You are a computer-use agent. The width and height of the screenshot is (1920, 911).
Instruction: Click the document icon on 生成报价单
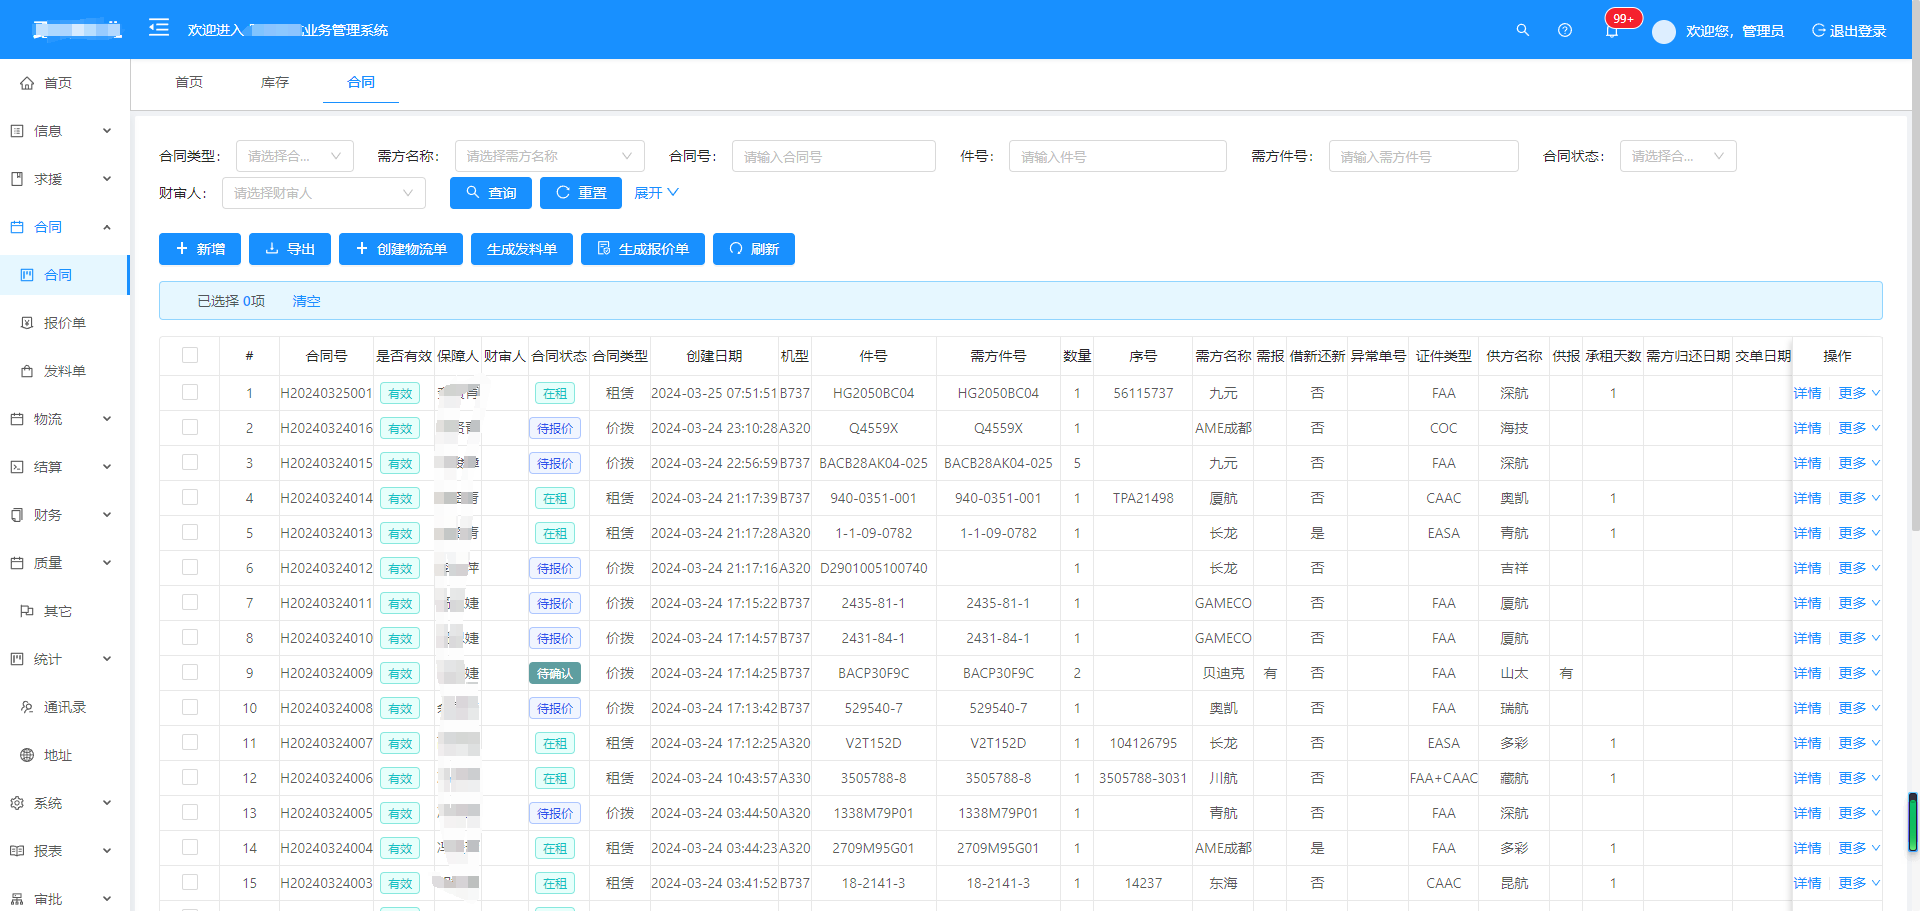pyautogui.click(x=604, y=249)
